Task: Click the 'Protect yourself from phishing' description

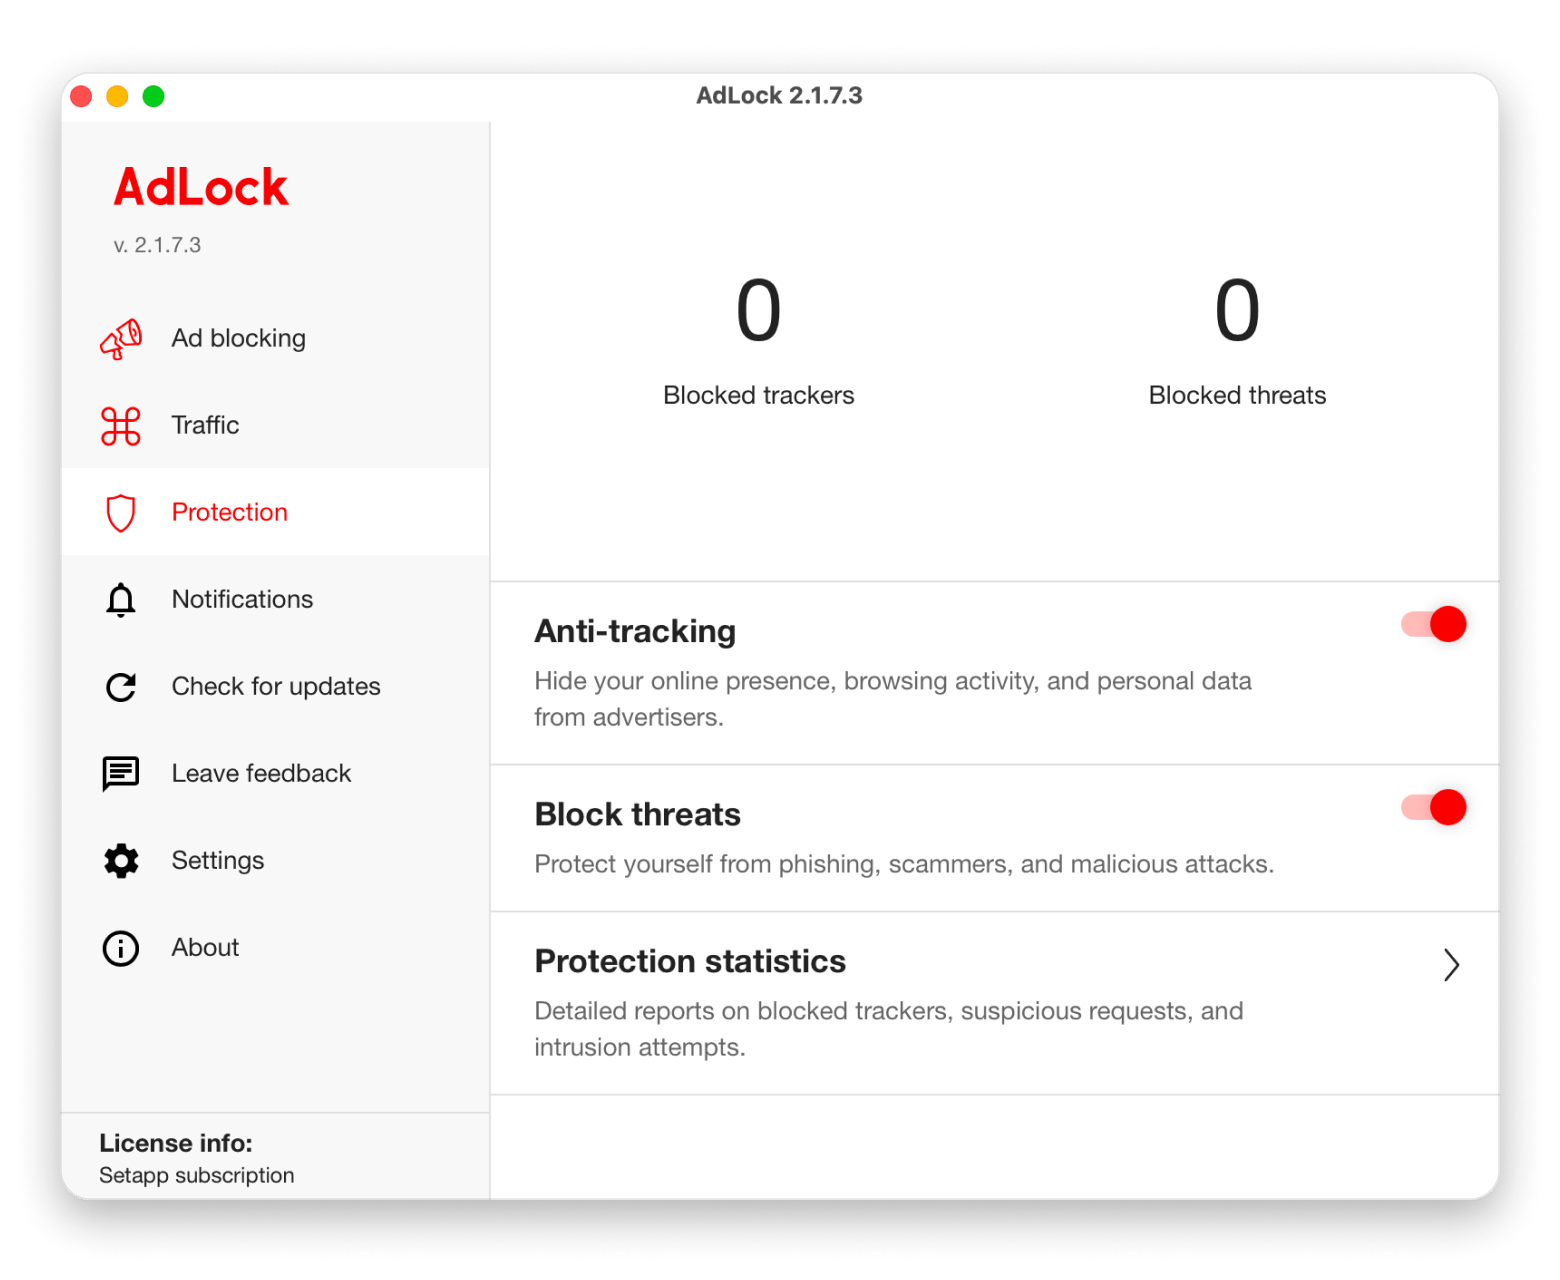Action: (x=904, y=864)
